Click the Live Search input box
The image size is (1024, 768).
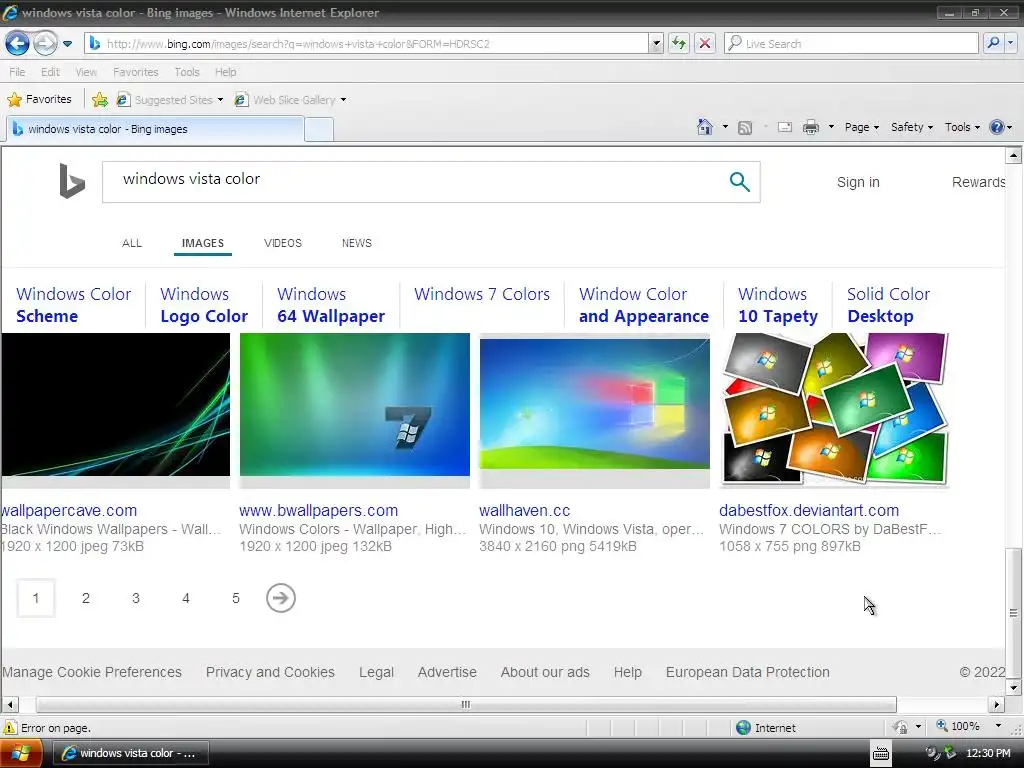851,44
